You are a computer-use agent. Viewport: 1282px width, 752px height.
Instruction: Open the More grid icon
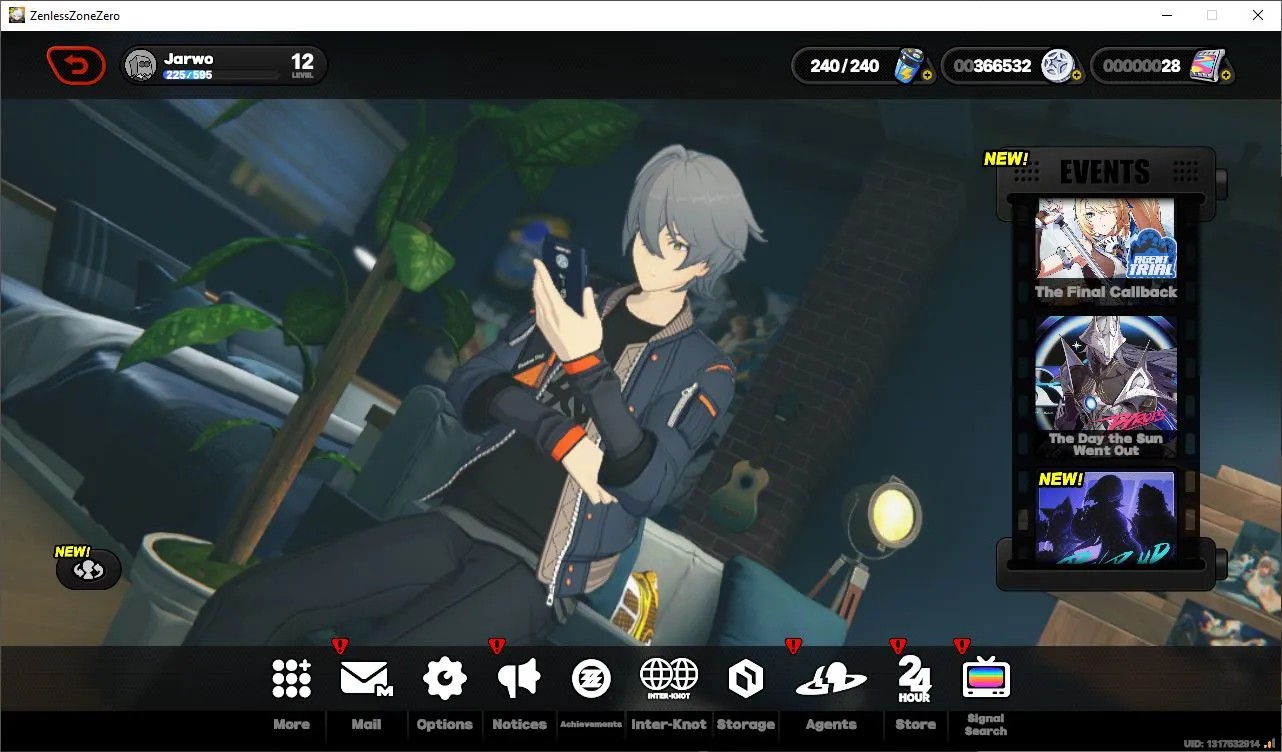pos(292,679)
